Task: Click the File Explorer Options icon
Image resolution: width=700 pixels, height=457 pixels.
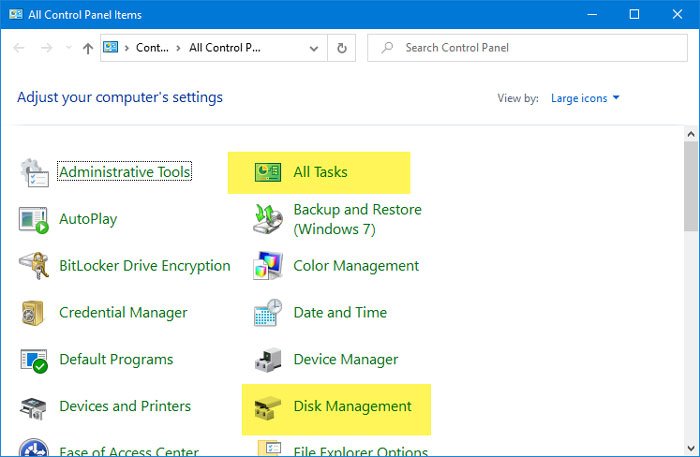Action: [x=270, y=448]
